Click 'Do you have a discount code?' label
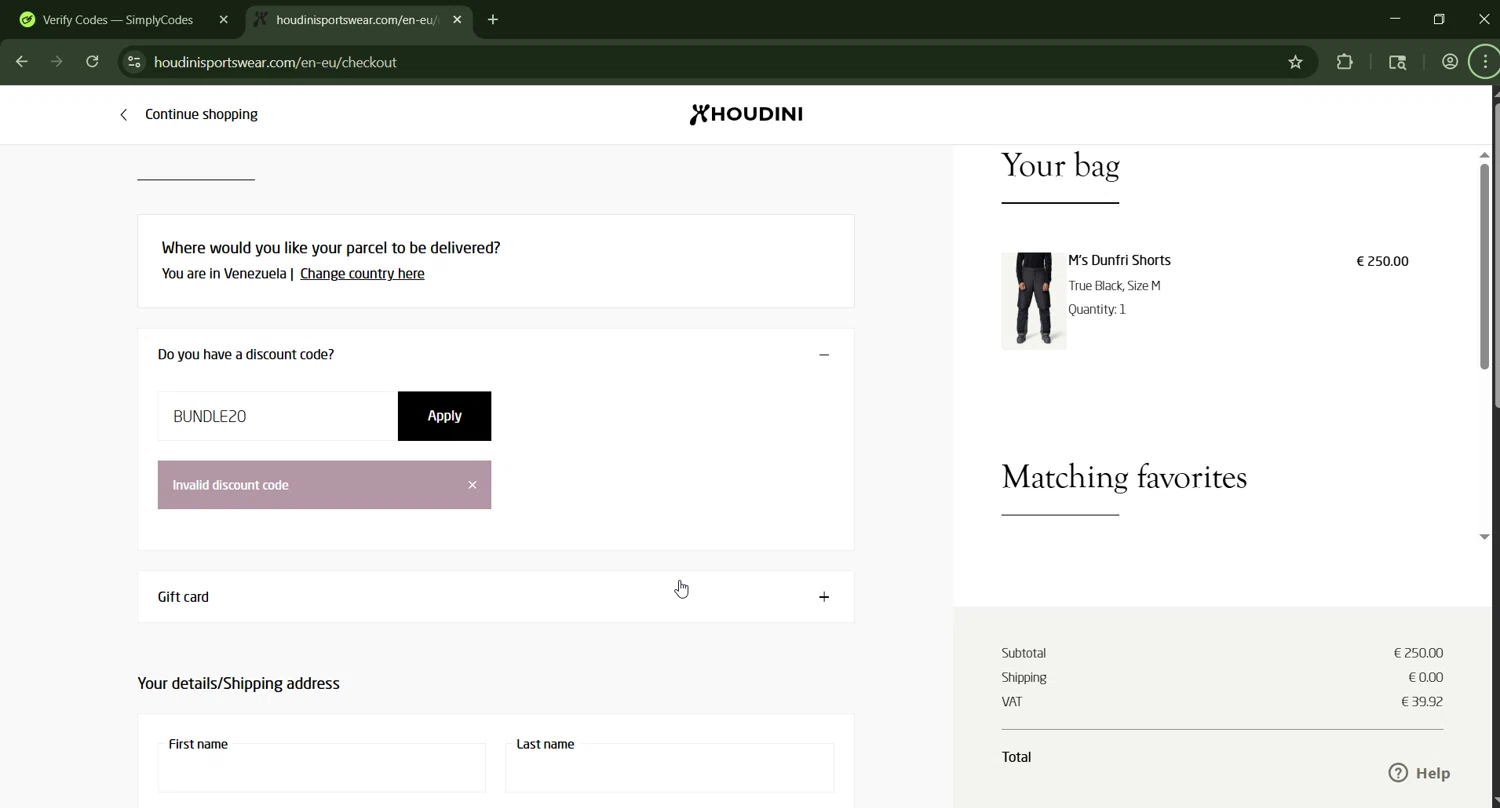The image size is (1500, 808). 246,355
